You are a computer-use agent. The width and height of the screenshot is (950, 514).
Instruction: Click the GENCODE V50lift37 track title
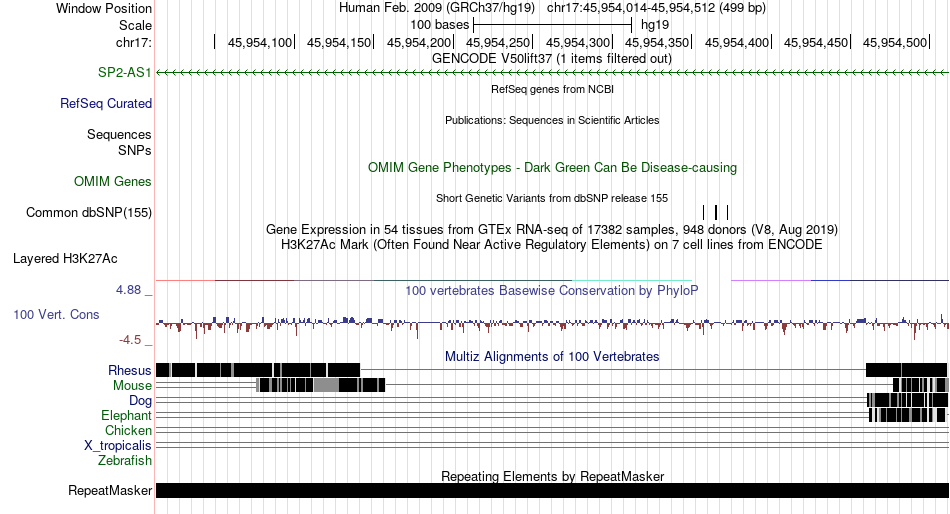552,58
